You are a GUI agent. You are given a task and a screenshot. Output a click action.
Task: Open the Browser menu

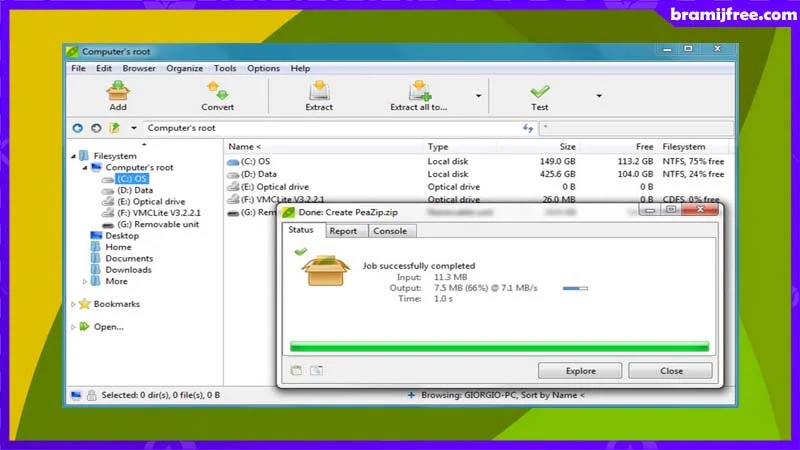(x=139, y=68)
